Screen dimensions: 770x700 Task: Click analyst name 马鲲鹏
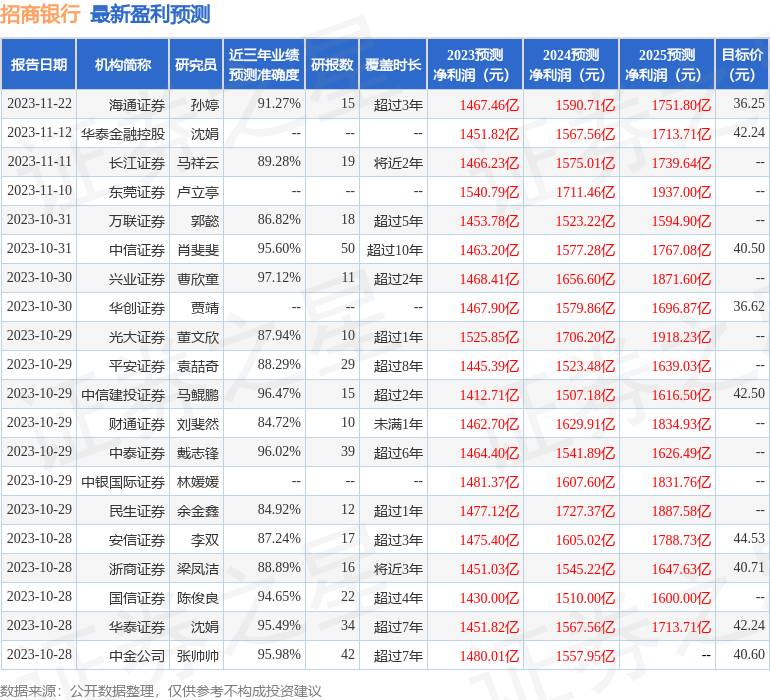[198, 394]
